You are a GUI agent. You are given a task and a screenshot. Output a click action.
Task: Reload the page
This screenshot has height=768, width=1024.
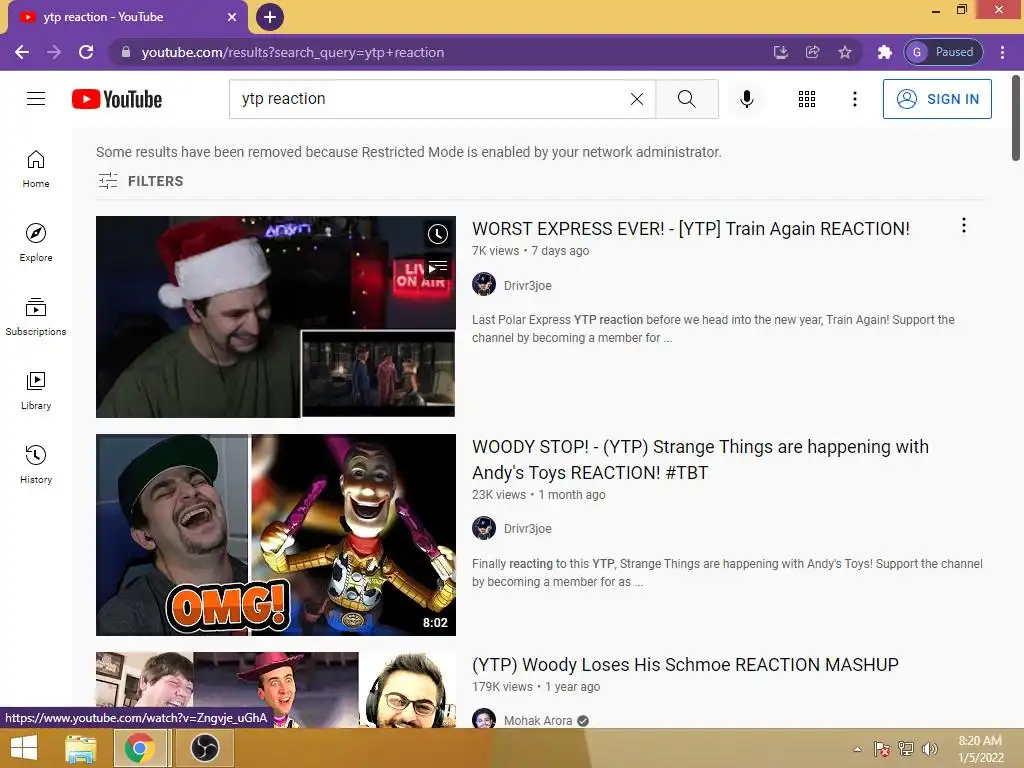coord(86,52)
